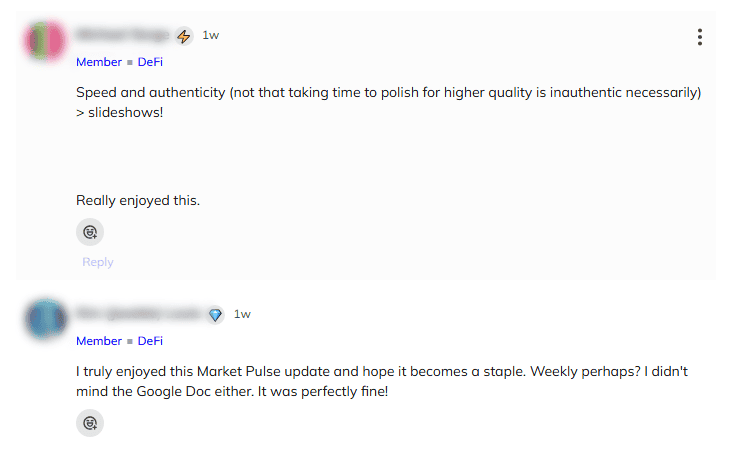
Task: Click the blurred username of the second commenter
Action: point(139,315)
